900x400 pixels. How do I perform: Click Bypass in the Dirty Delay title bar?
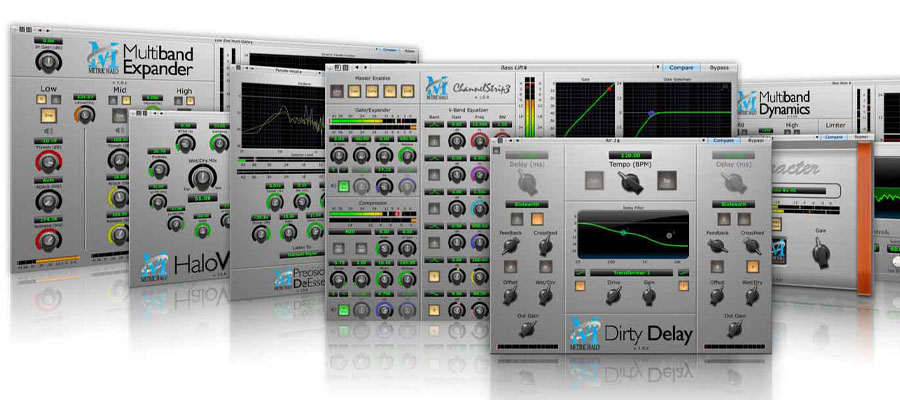pos(754,141)
